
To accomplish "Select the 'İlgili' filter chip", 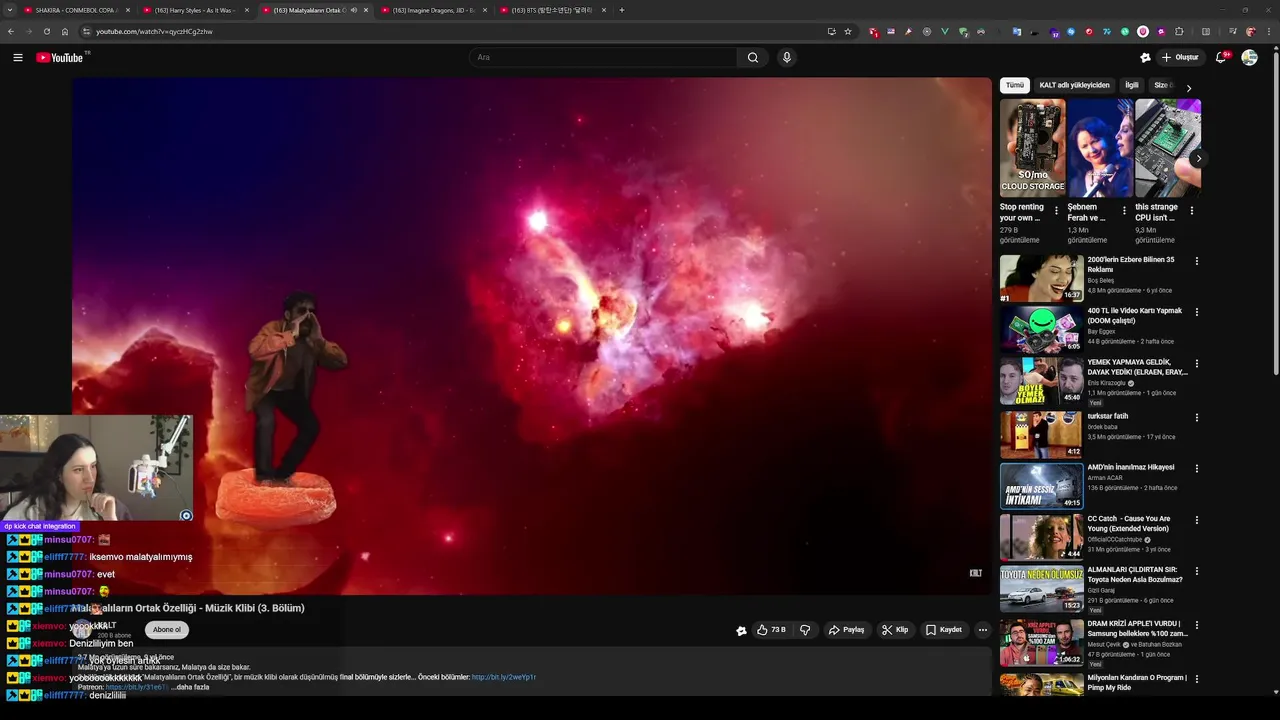I will 1132,85.
